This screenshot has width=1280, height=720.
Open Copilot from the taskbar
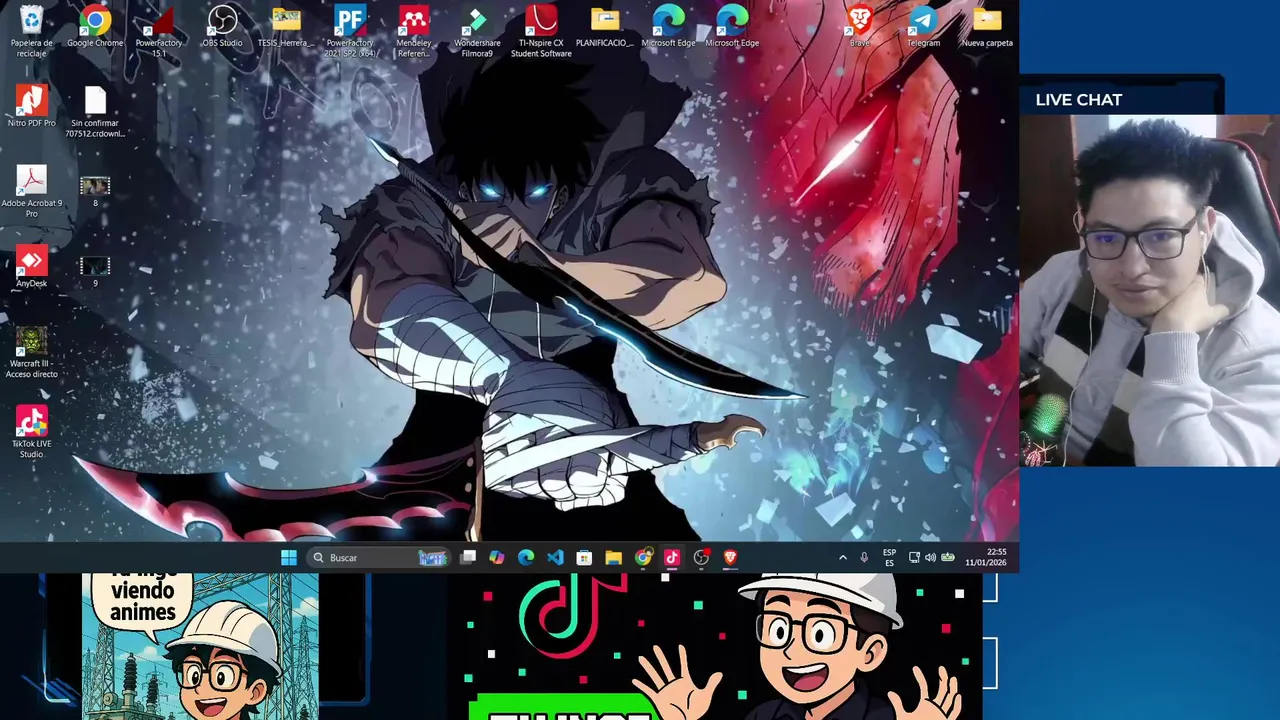point(497,558)
